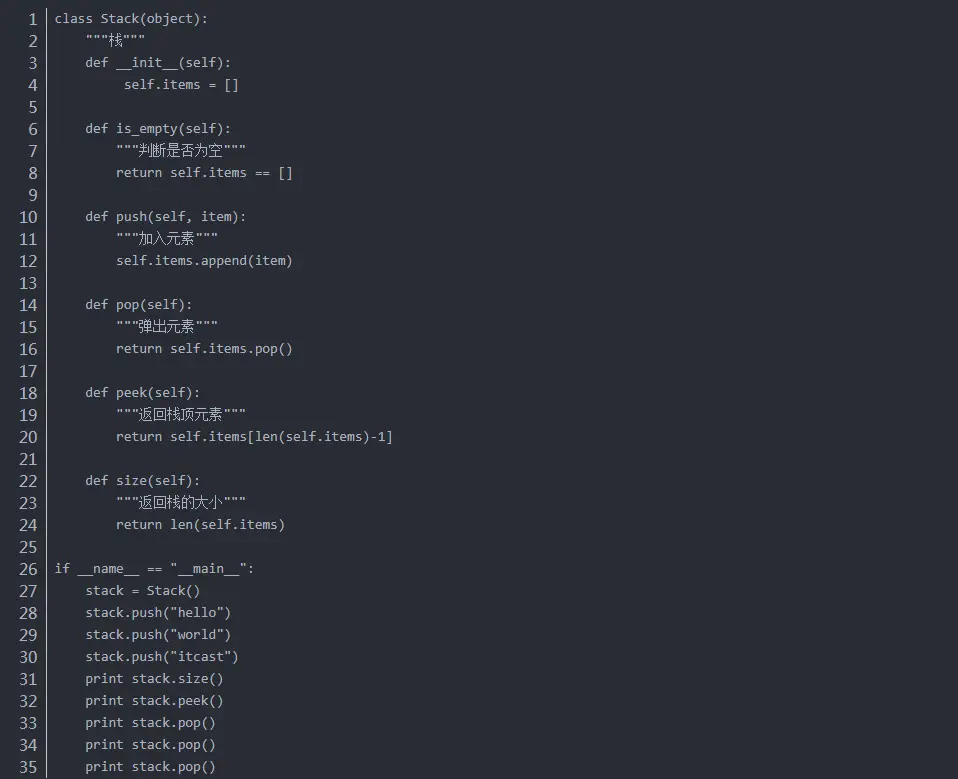
Task: Click line number 1 in the gutter
Action: [x=33, y=19]
